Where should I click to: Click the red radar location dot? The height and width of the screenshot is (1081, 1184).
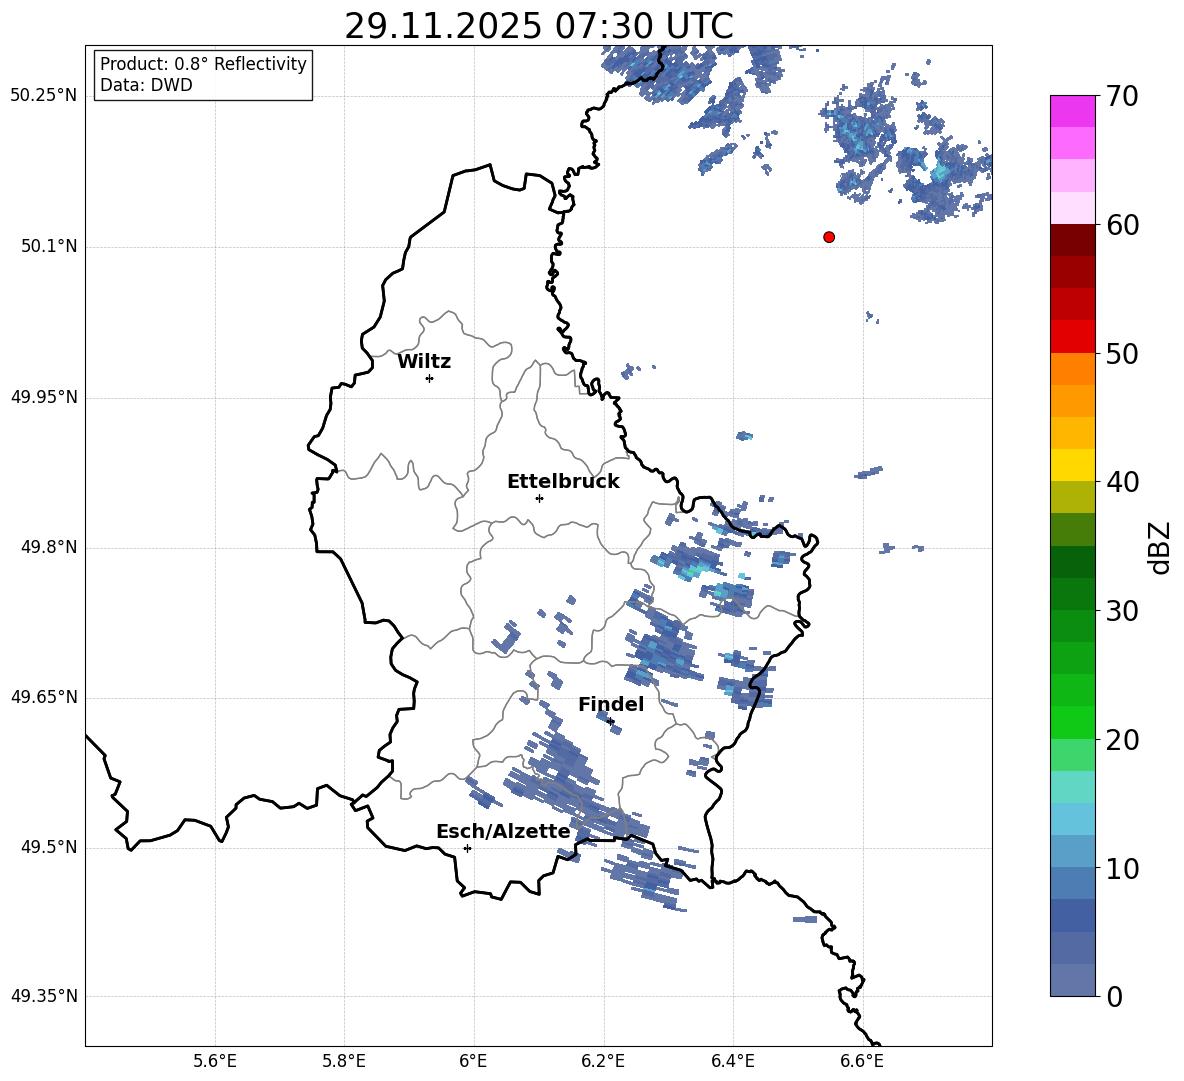[x=829, y=237]
